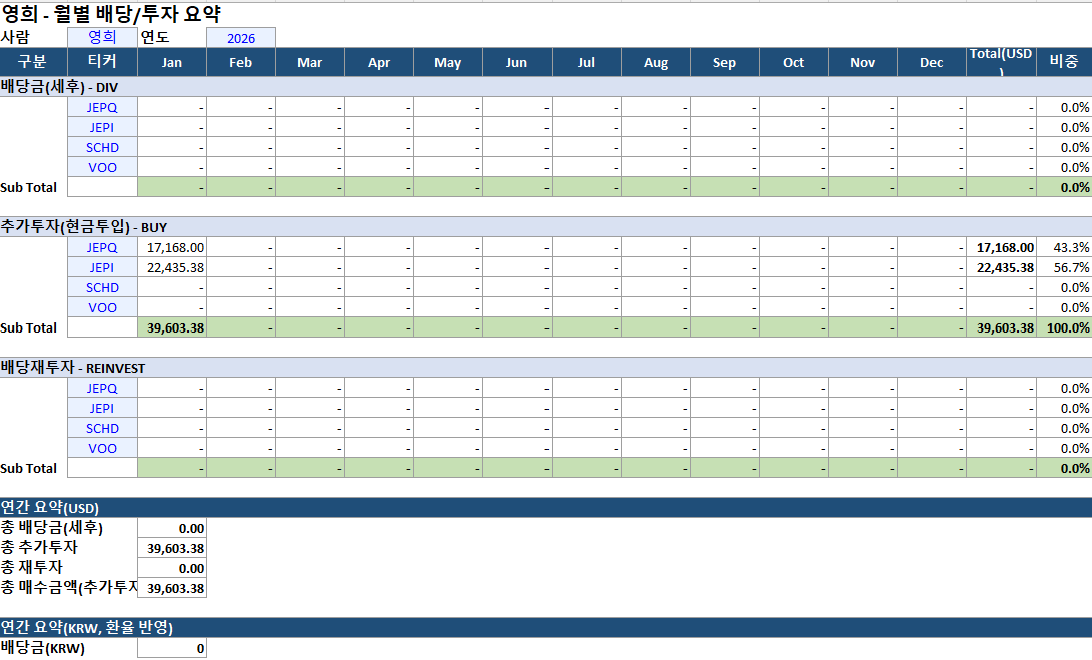This screenshot has width=1092, height=660.
Task: Select JEPI ticker in the BUY section
Action: [102, 267]
